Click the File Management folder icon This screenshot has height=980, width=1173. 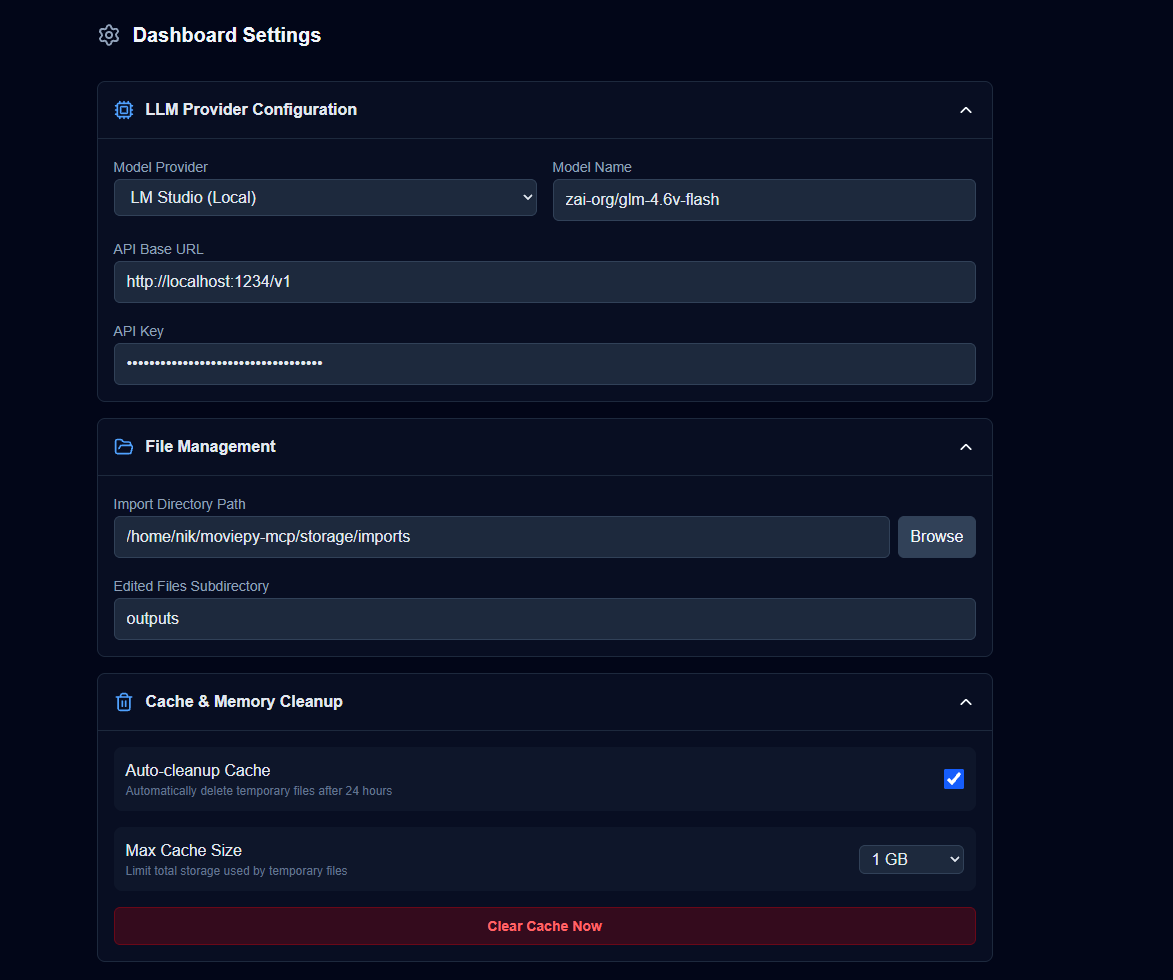pos(124,447)
